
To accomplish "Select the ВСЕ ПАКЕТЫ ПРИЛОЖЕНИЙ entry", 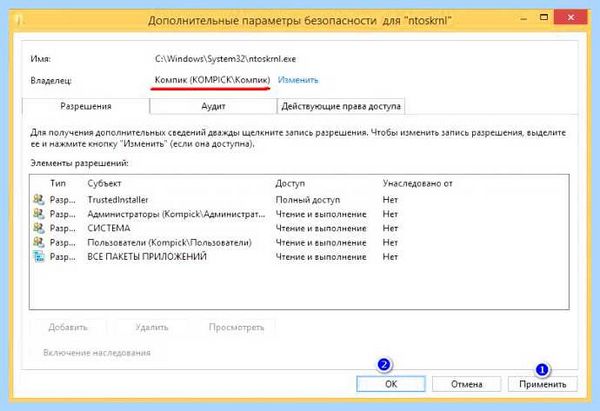I will 299,256.
